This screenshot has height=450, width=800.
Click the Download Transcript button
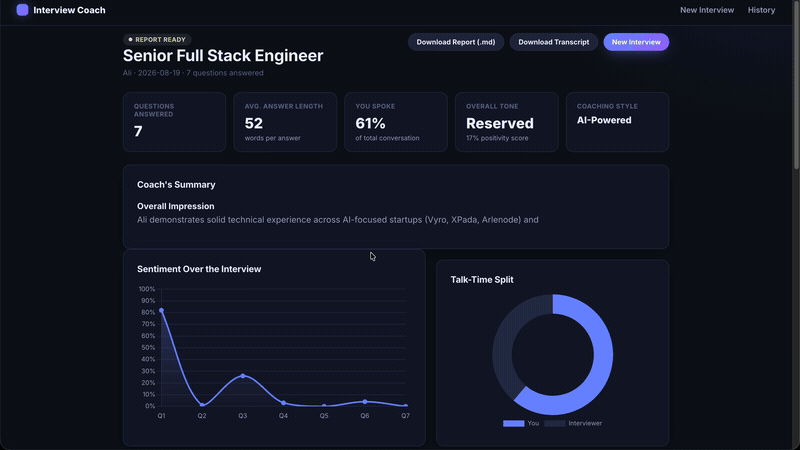point(554,42)
